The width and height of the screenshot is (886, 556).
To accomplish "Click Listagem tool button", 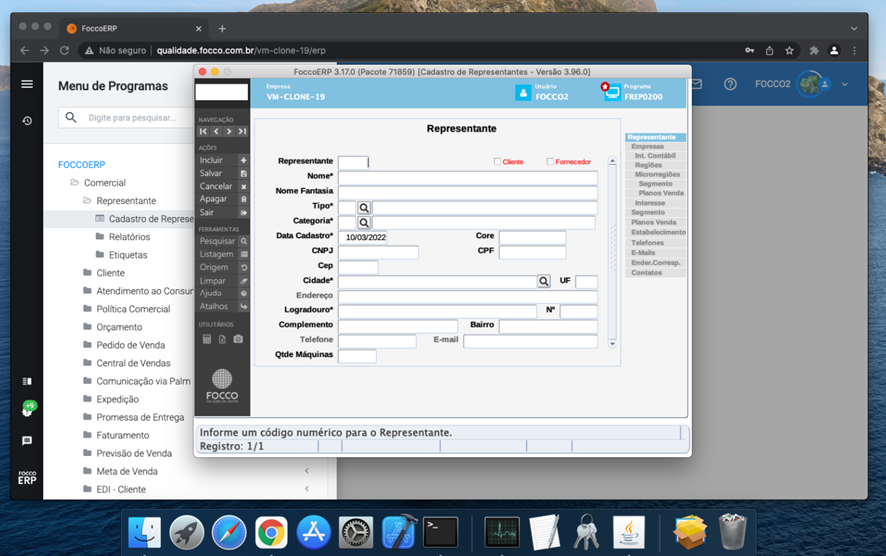I will 223,254.
